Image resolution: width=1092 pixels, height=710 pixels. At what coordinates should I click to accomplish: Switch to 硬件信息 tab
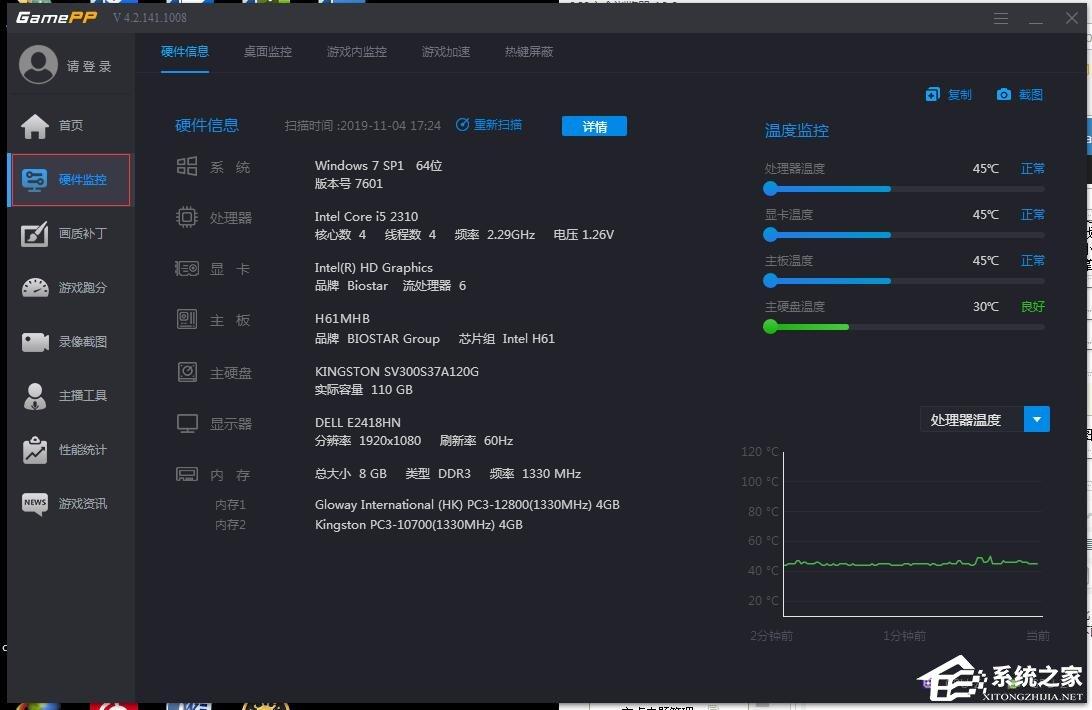[185, 52]
